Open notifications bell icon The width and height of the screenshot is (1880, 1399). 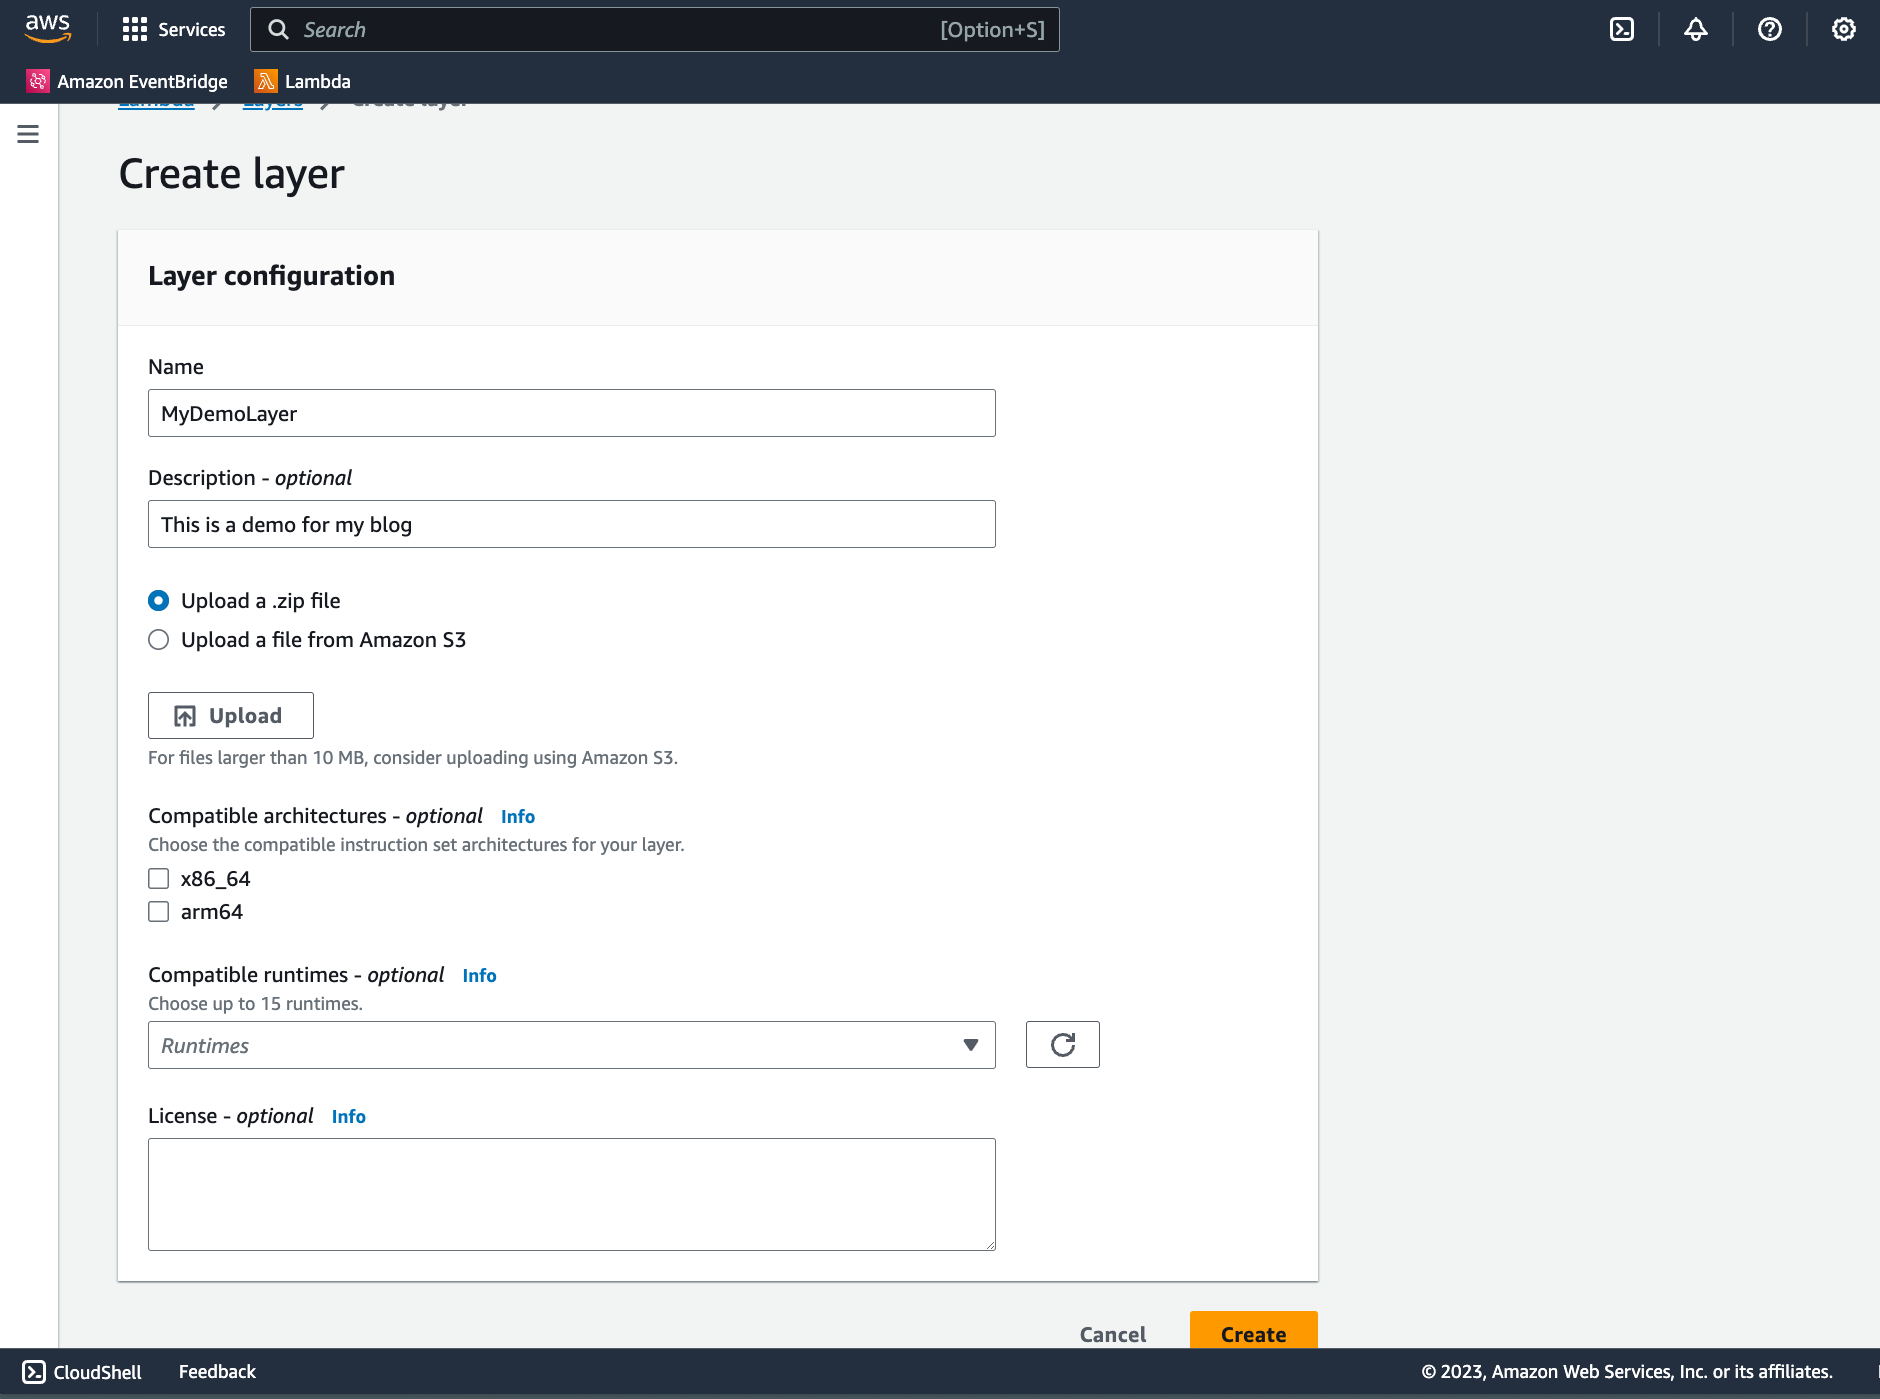1696,30
